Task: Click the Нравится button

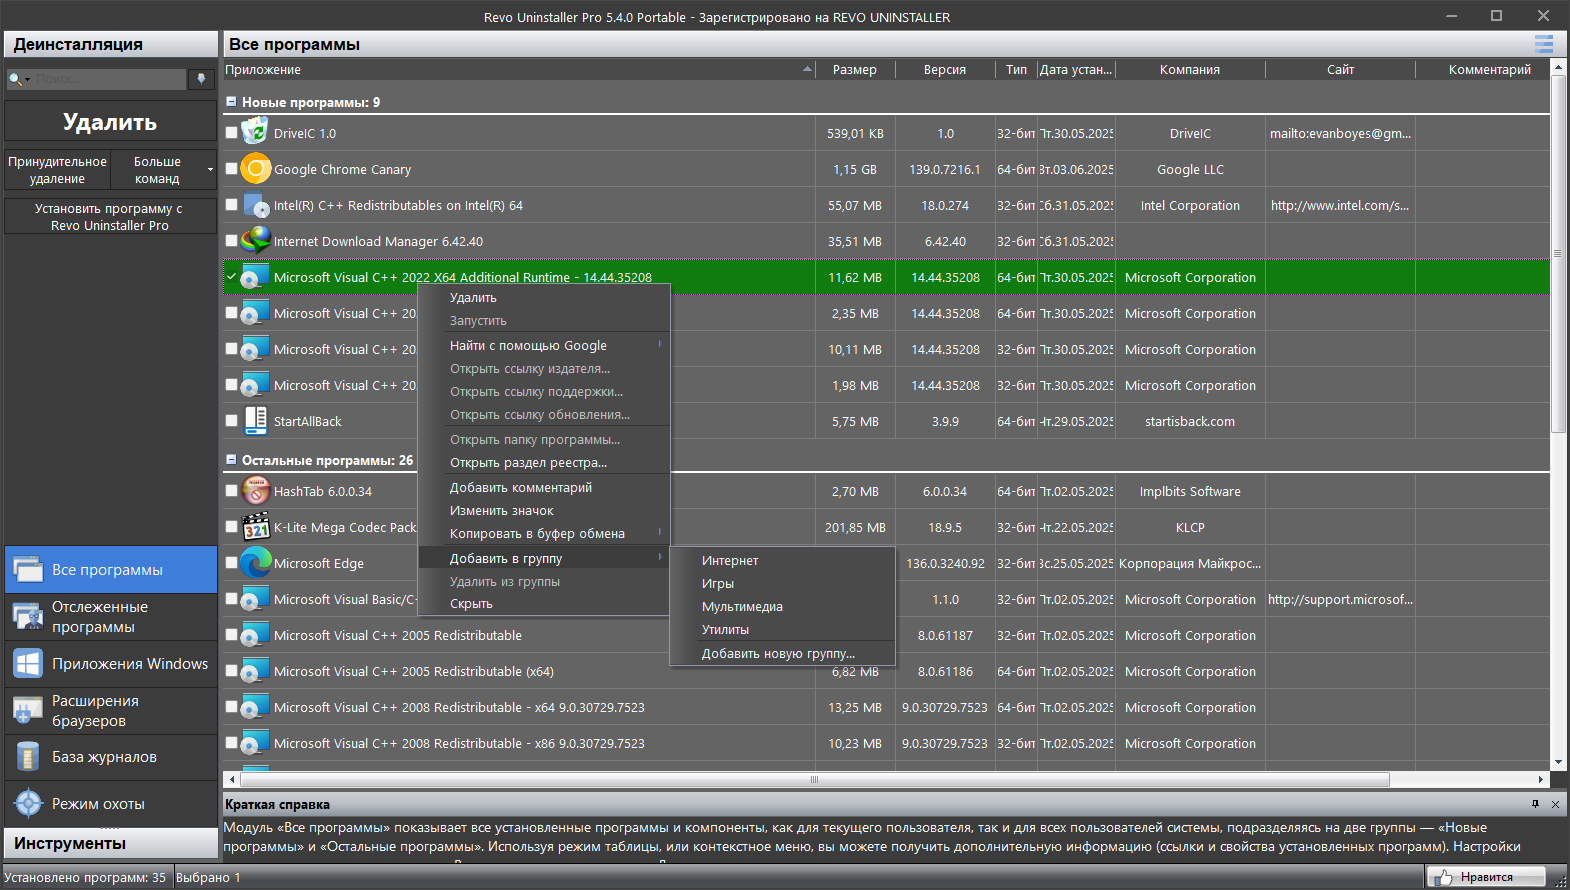Action: point(1485,877)
